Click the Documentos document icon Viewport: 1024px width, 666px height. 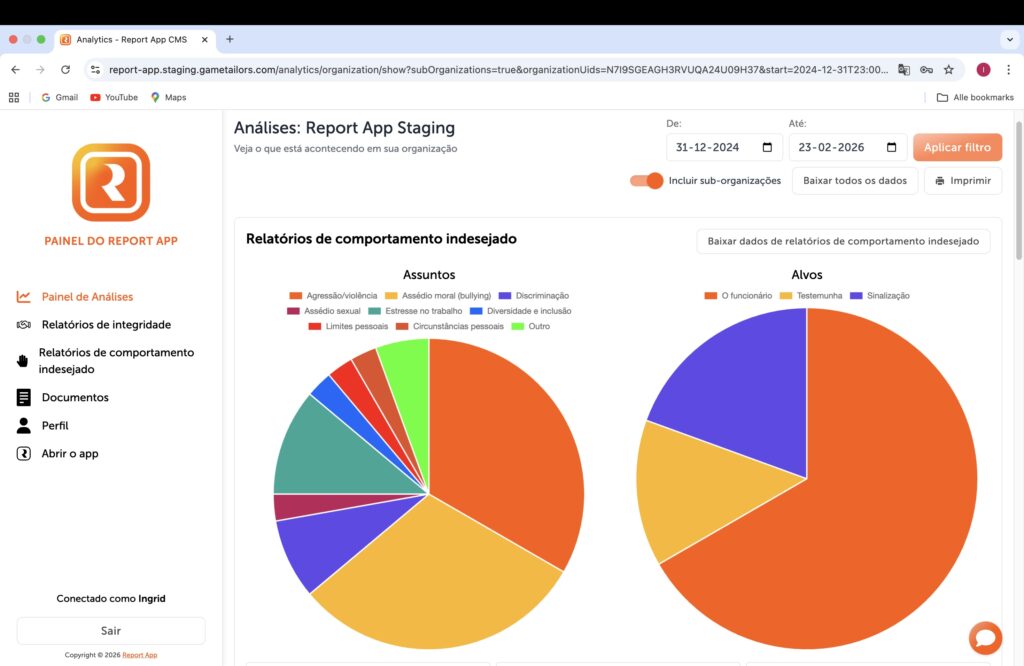(24, 397)
